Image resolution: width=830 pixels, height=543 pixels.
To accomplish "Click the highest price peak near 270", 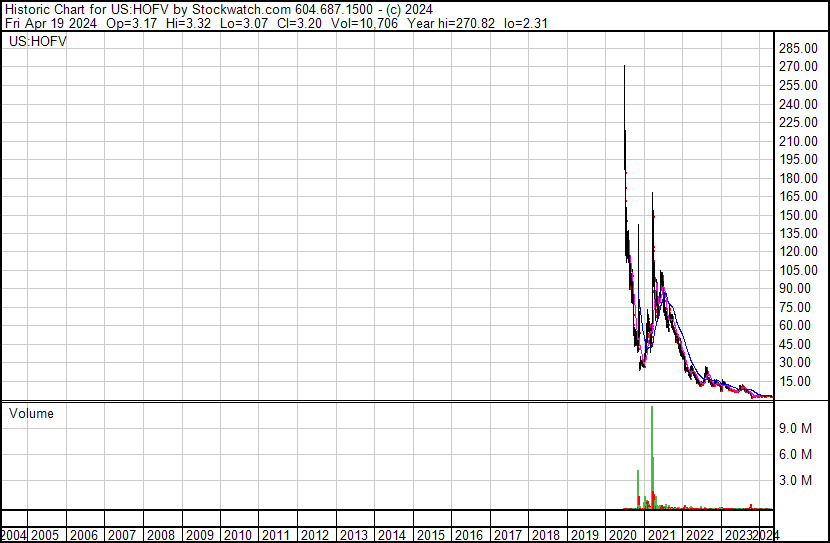I will click(x=625, y=70).
